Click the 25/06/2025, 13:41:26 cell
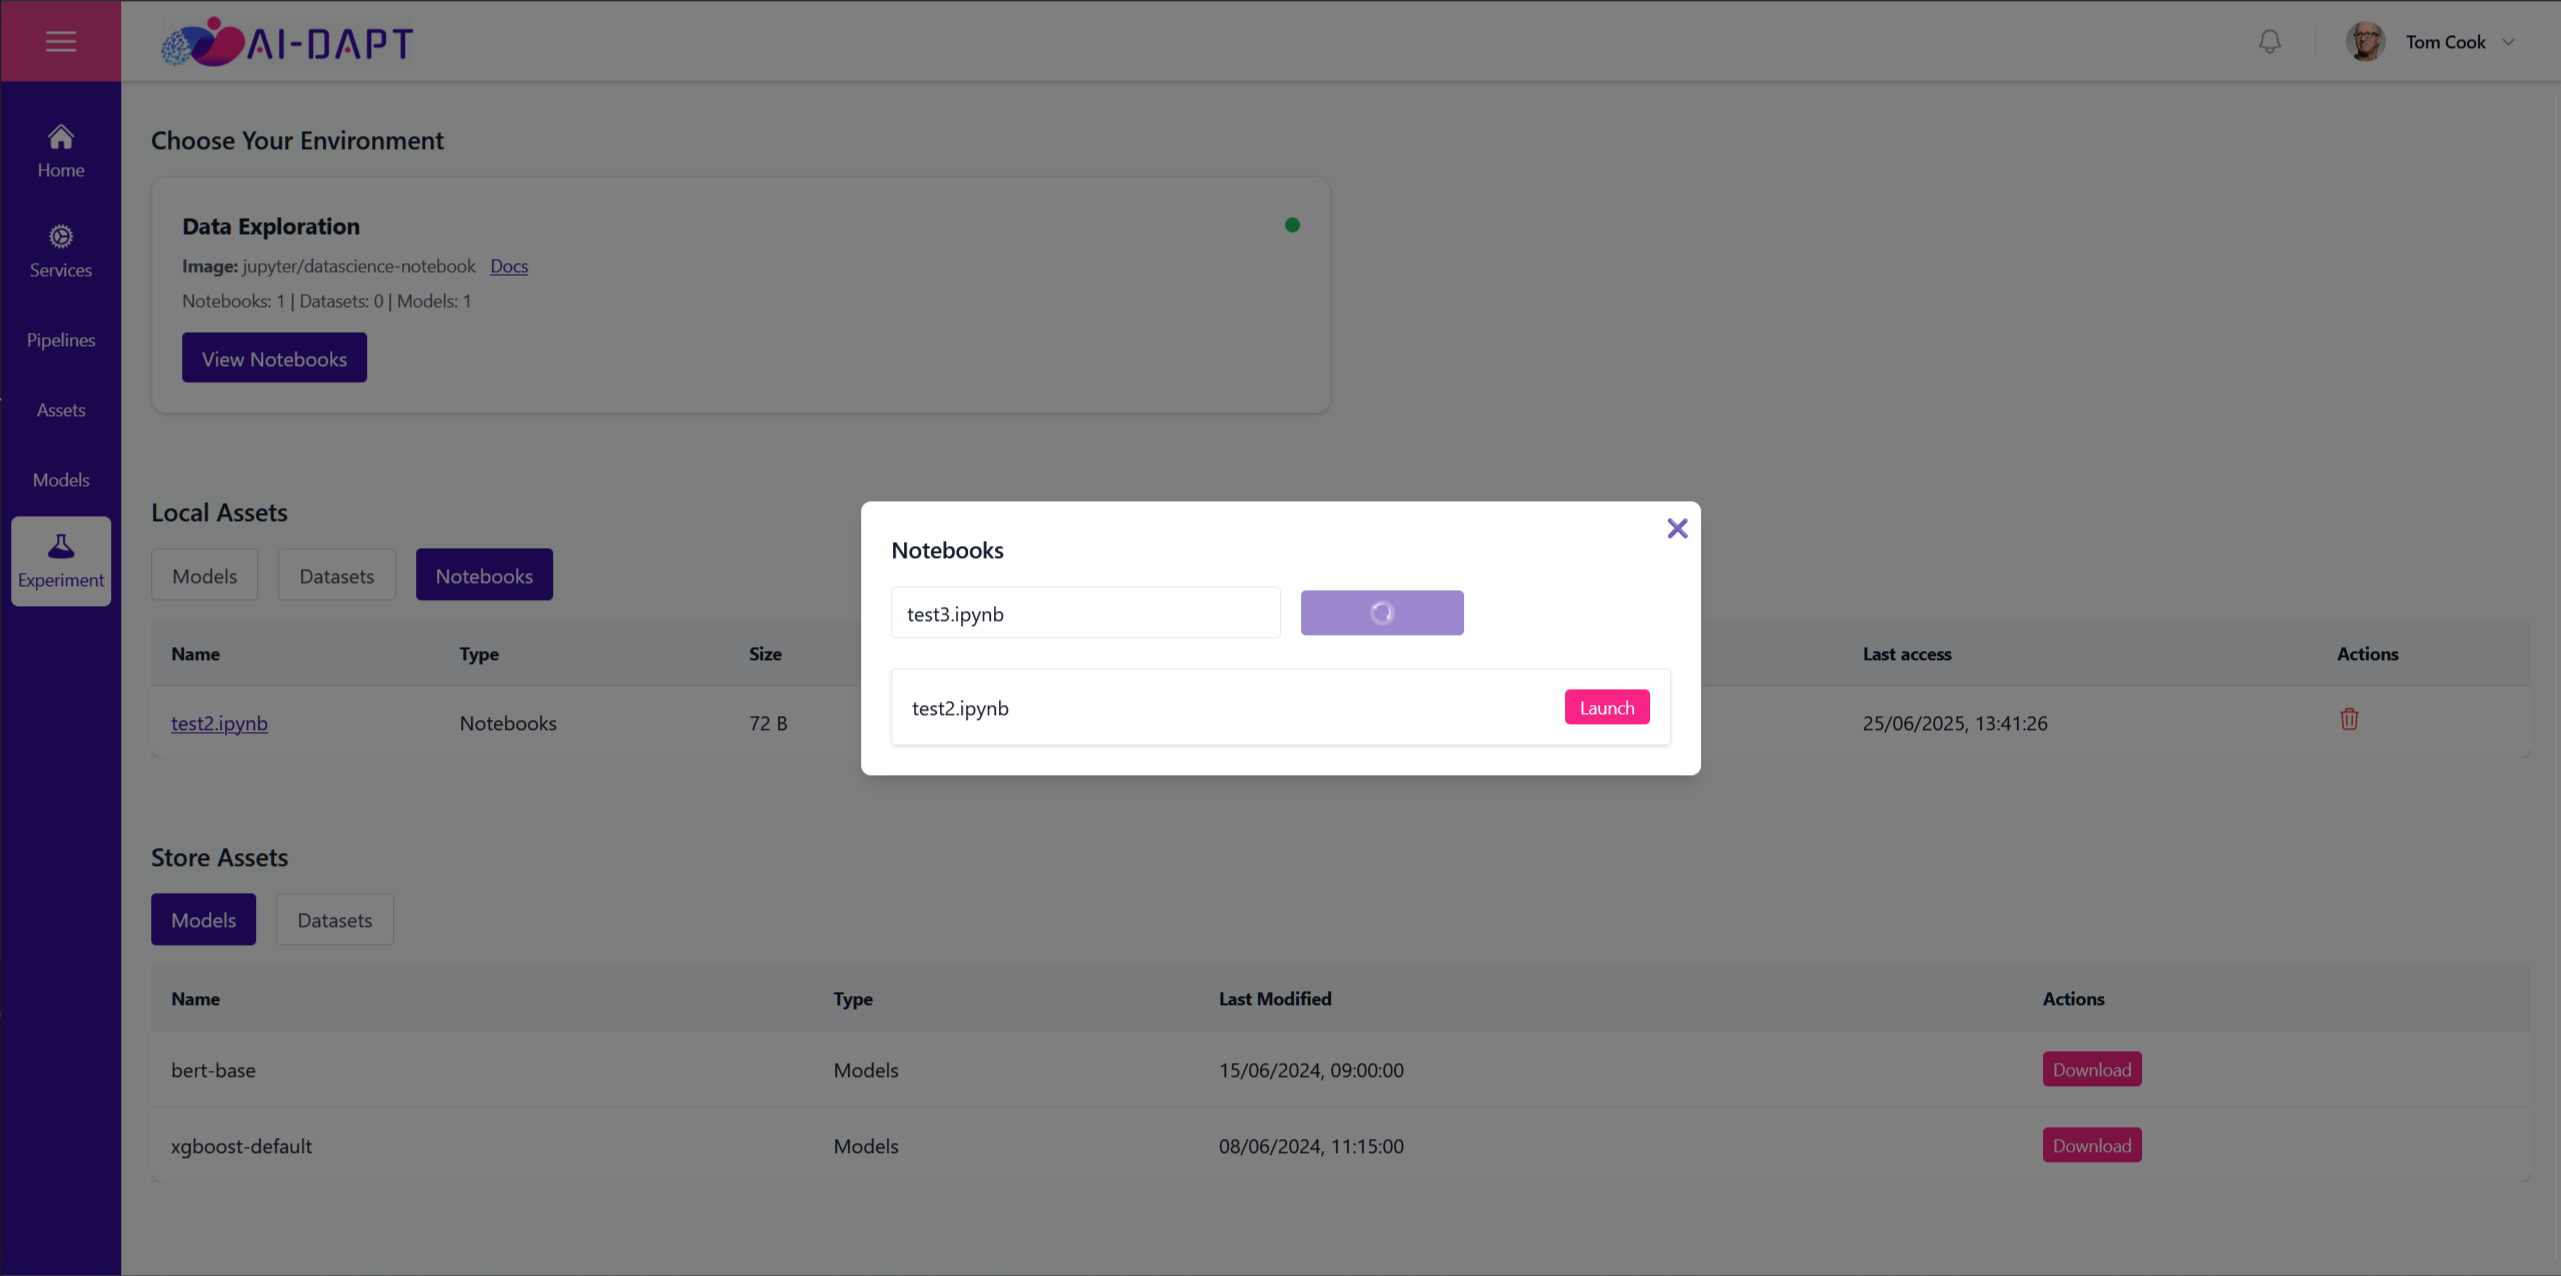The image size is (2561, 1276). coord(1955,723)
